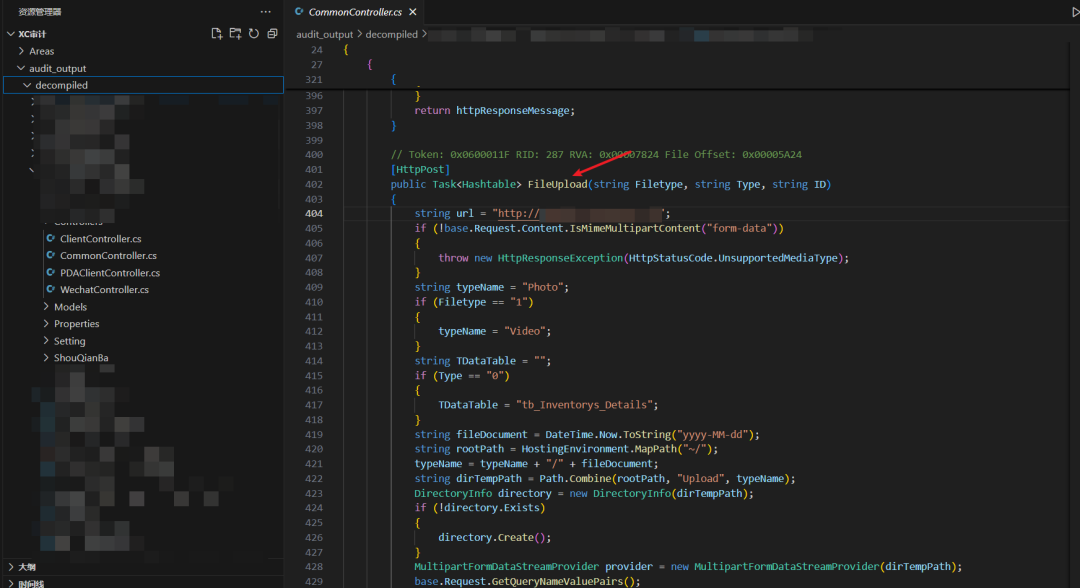The height and width of the screenshot is (588, 1080).
Task: Expand the Models folder
Action: pyautogui.click(x=46, y=306)
